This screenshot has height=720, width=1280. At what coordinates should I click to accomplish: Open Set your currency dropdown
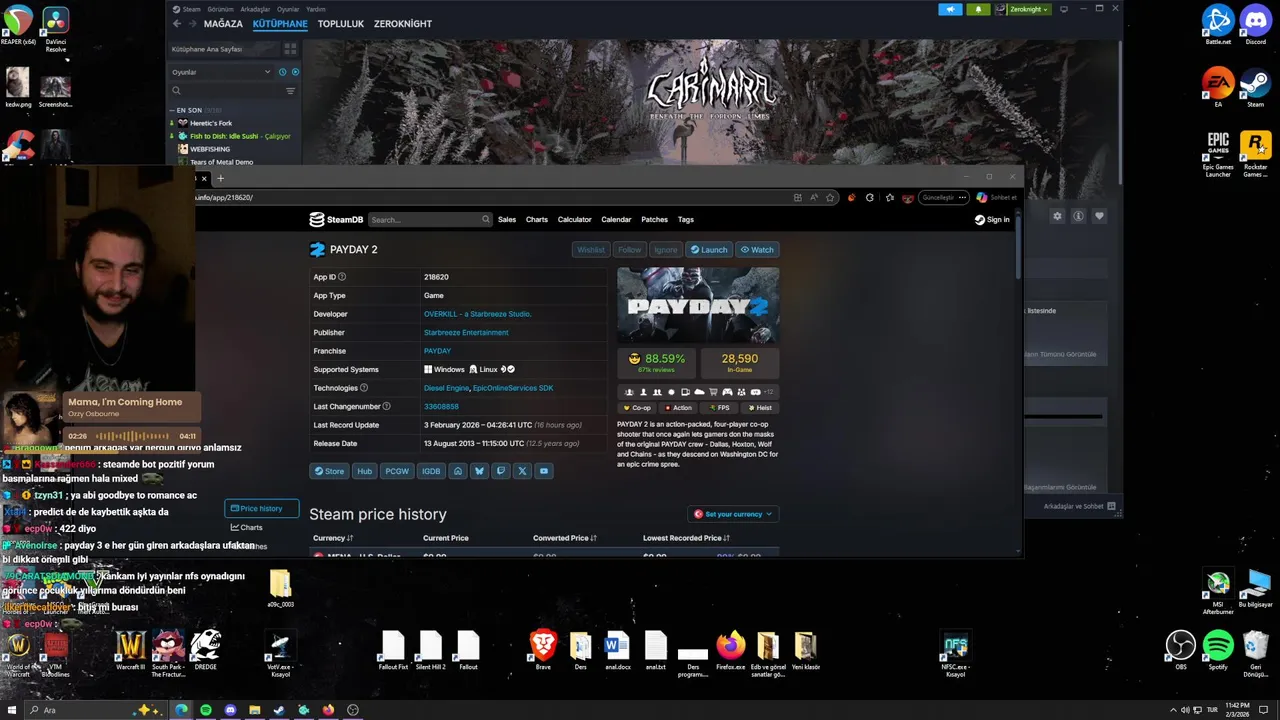point(733,514)
